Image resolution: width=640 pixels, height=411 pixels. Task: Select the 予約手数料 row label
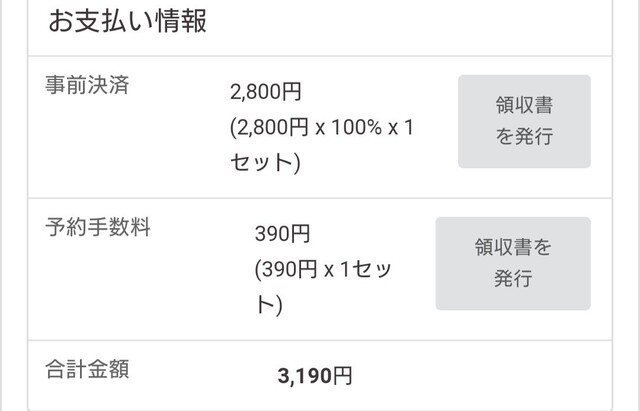click(99, 228)
